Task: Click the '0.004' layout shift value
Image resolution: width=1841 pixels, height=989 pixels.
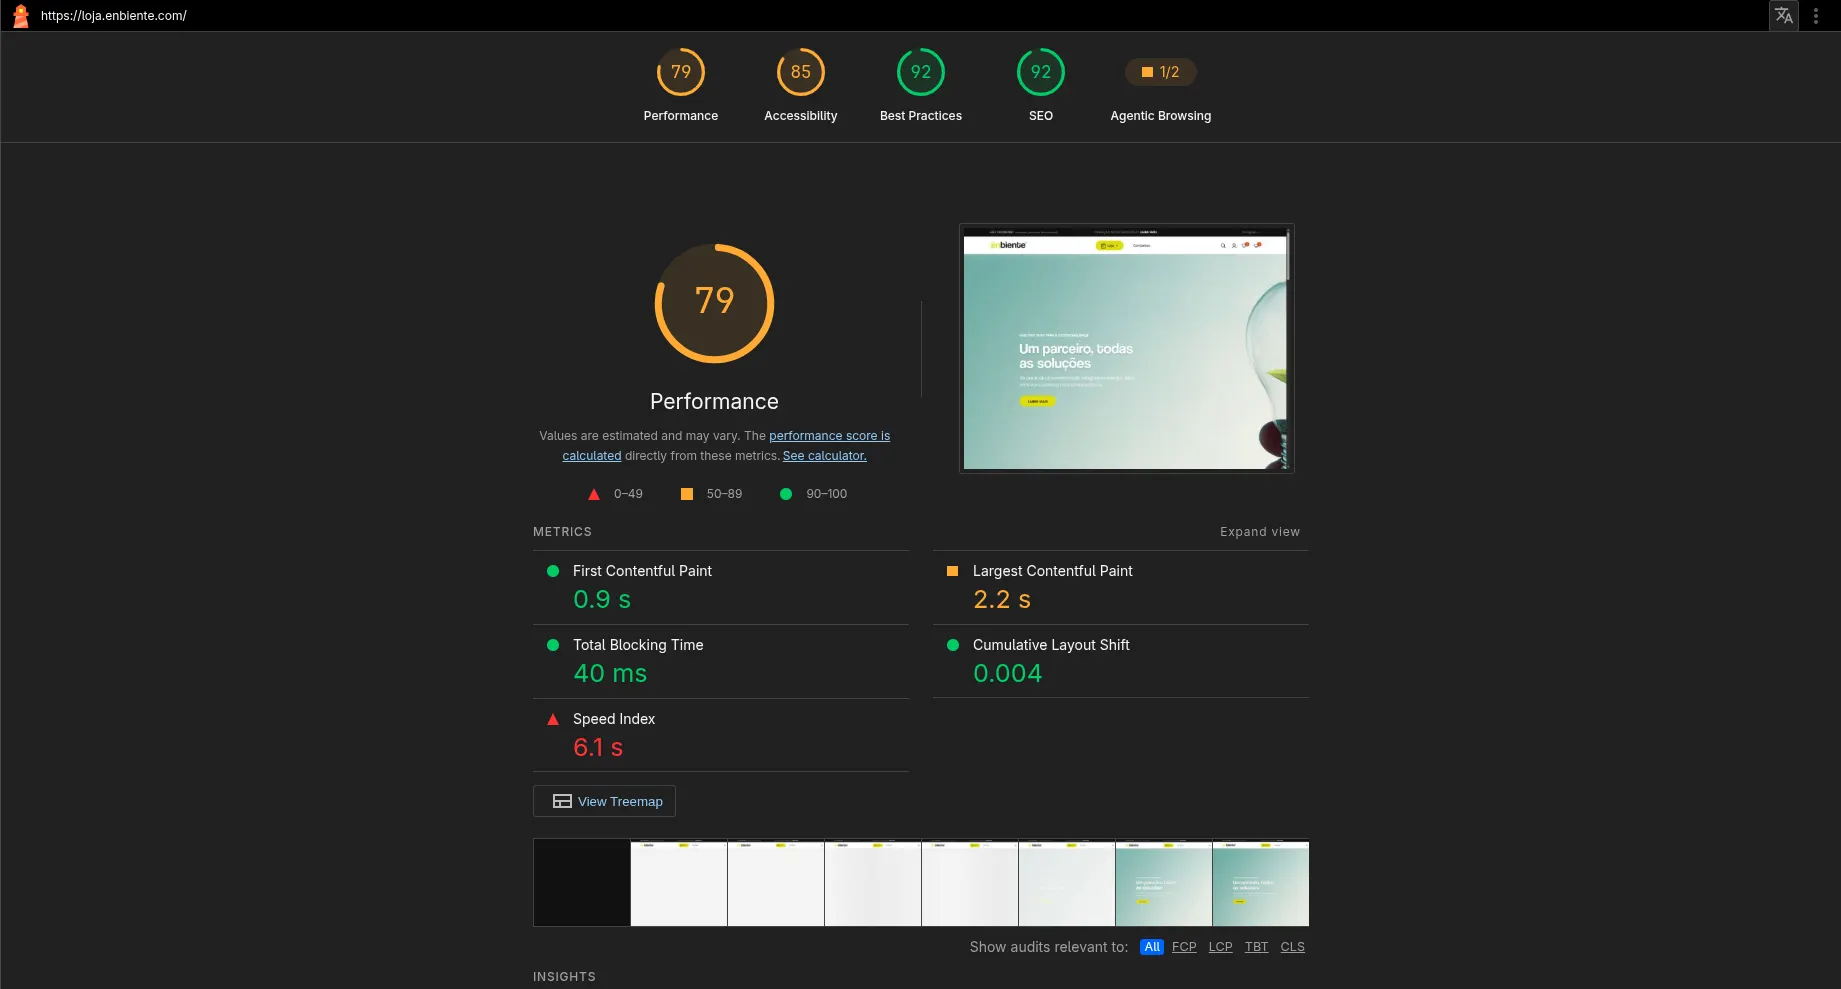Action: (1007, 673)
